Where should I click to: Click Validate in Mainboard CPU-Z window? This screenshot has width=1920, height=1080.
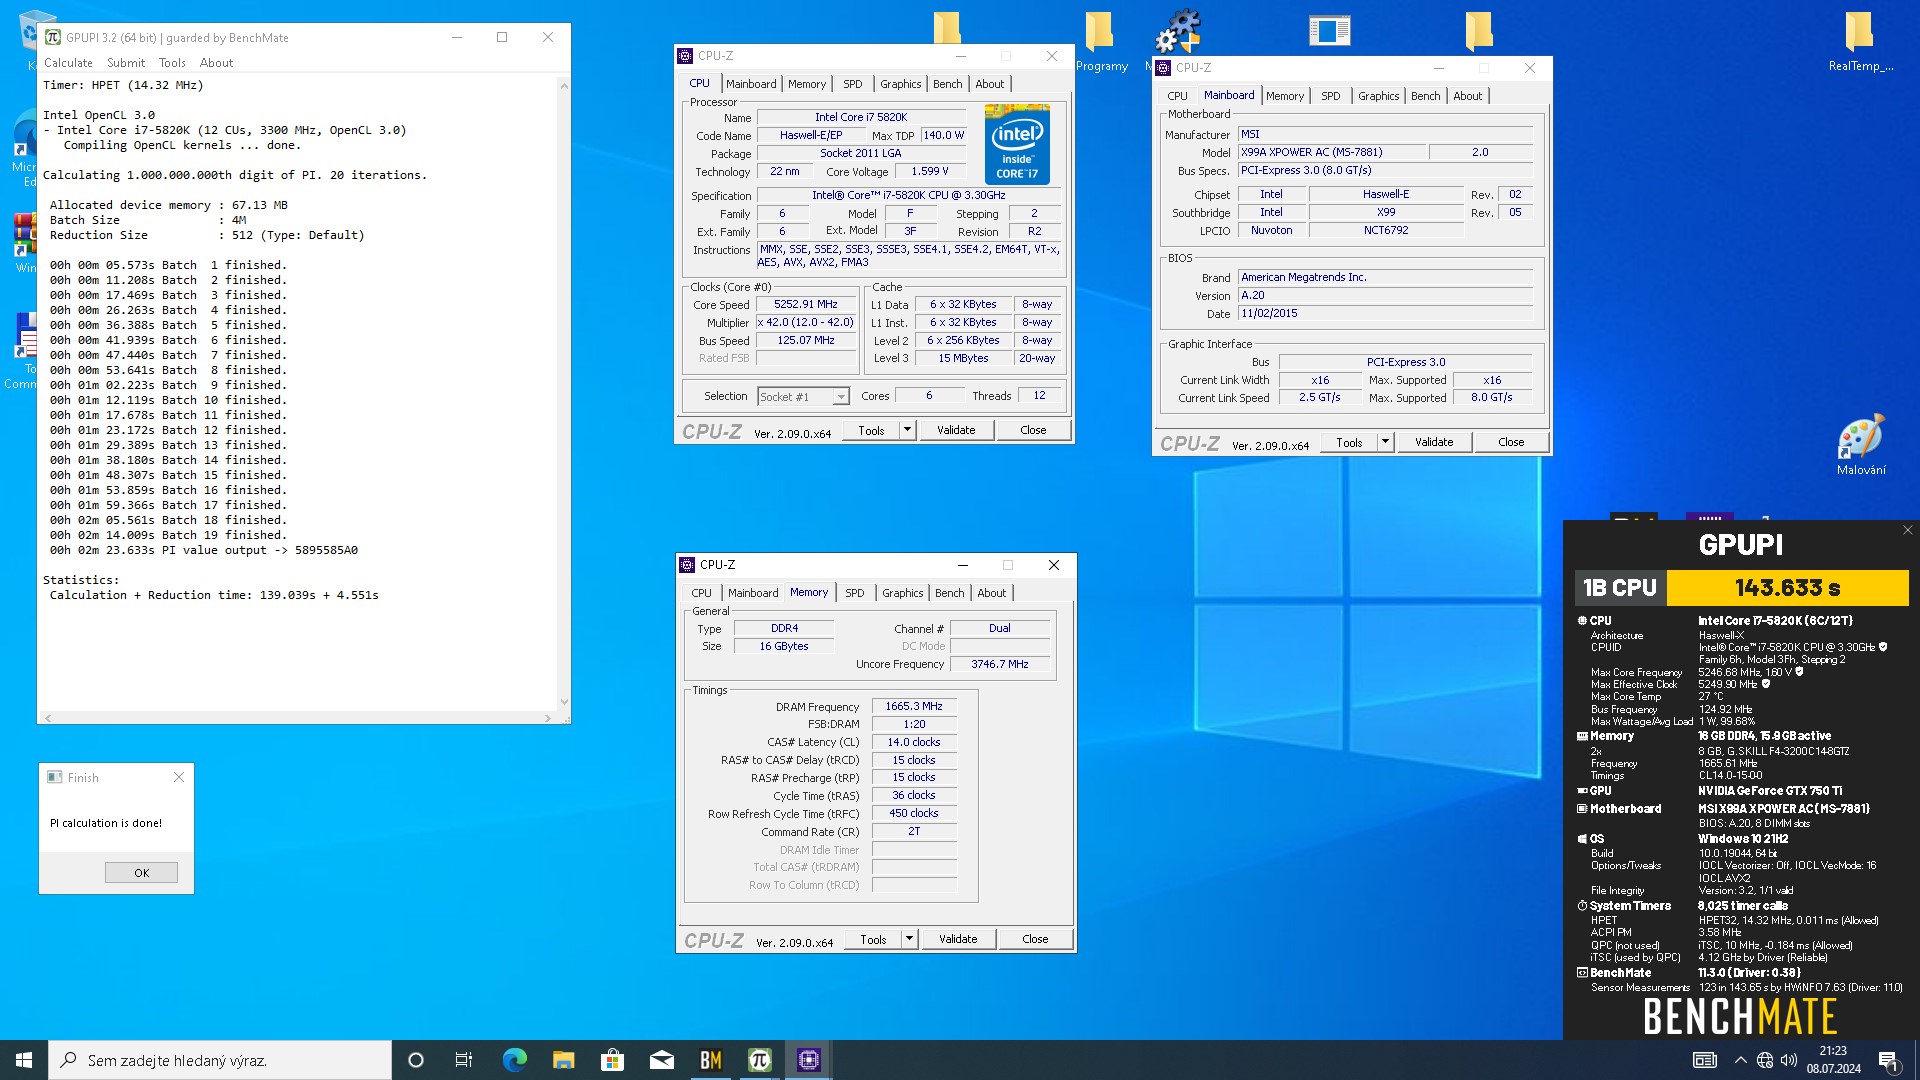click(x=1434, y=442)
